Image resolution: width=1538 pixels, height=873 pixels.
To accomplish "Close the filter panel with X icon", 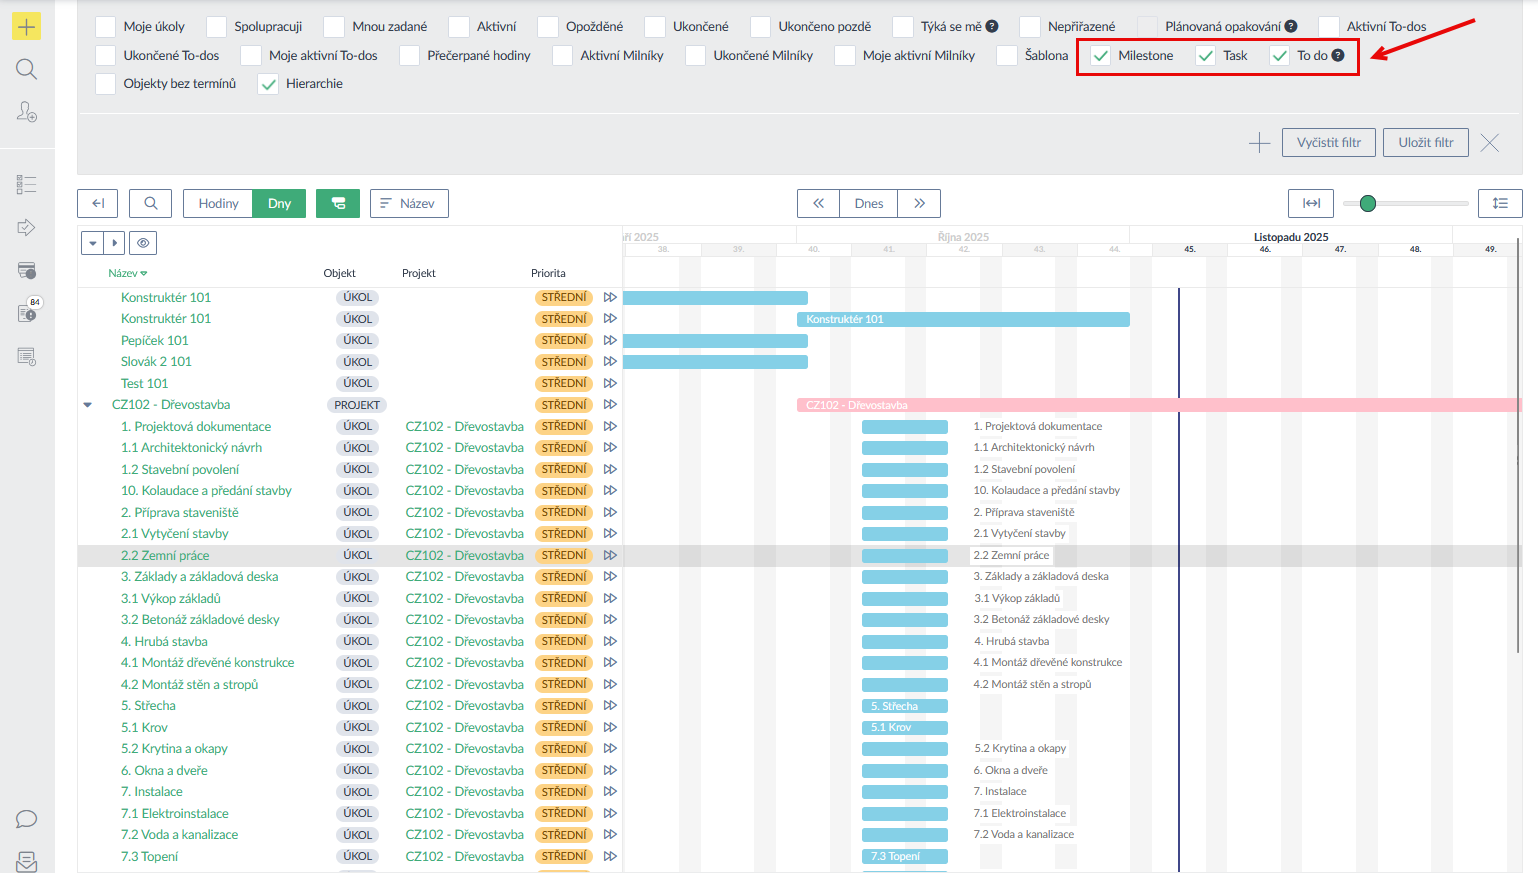I will [1489, 143].
